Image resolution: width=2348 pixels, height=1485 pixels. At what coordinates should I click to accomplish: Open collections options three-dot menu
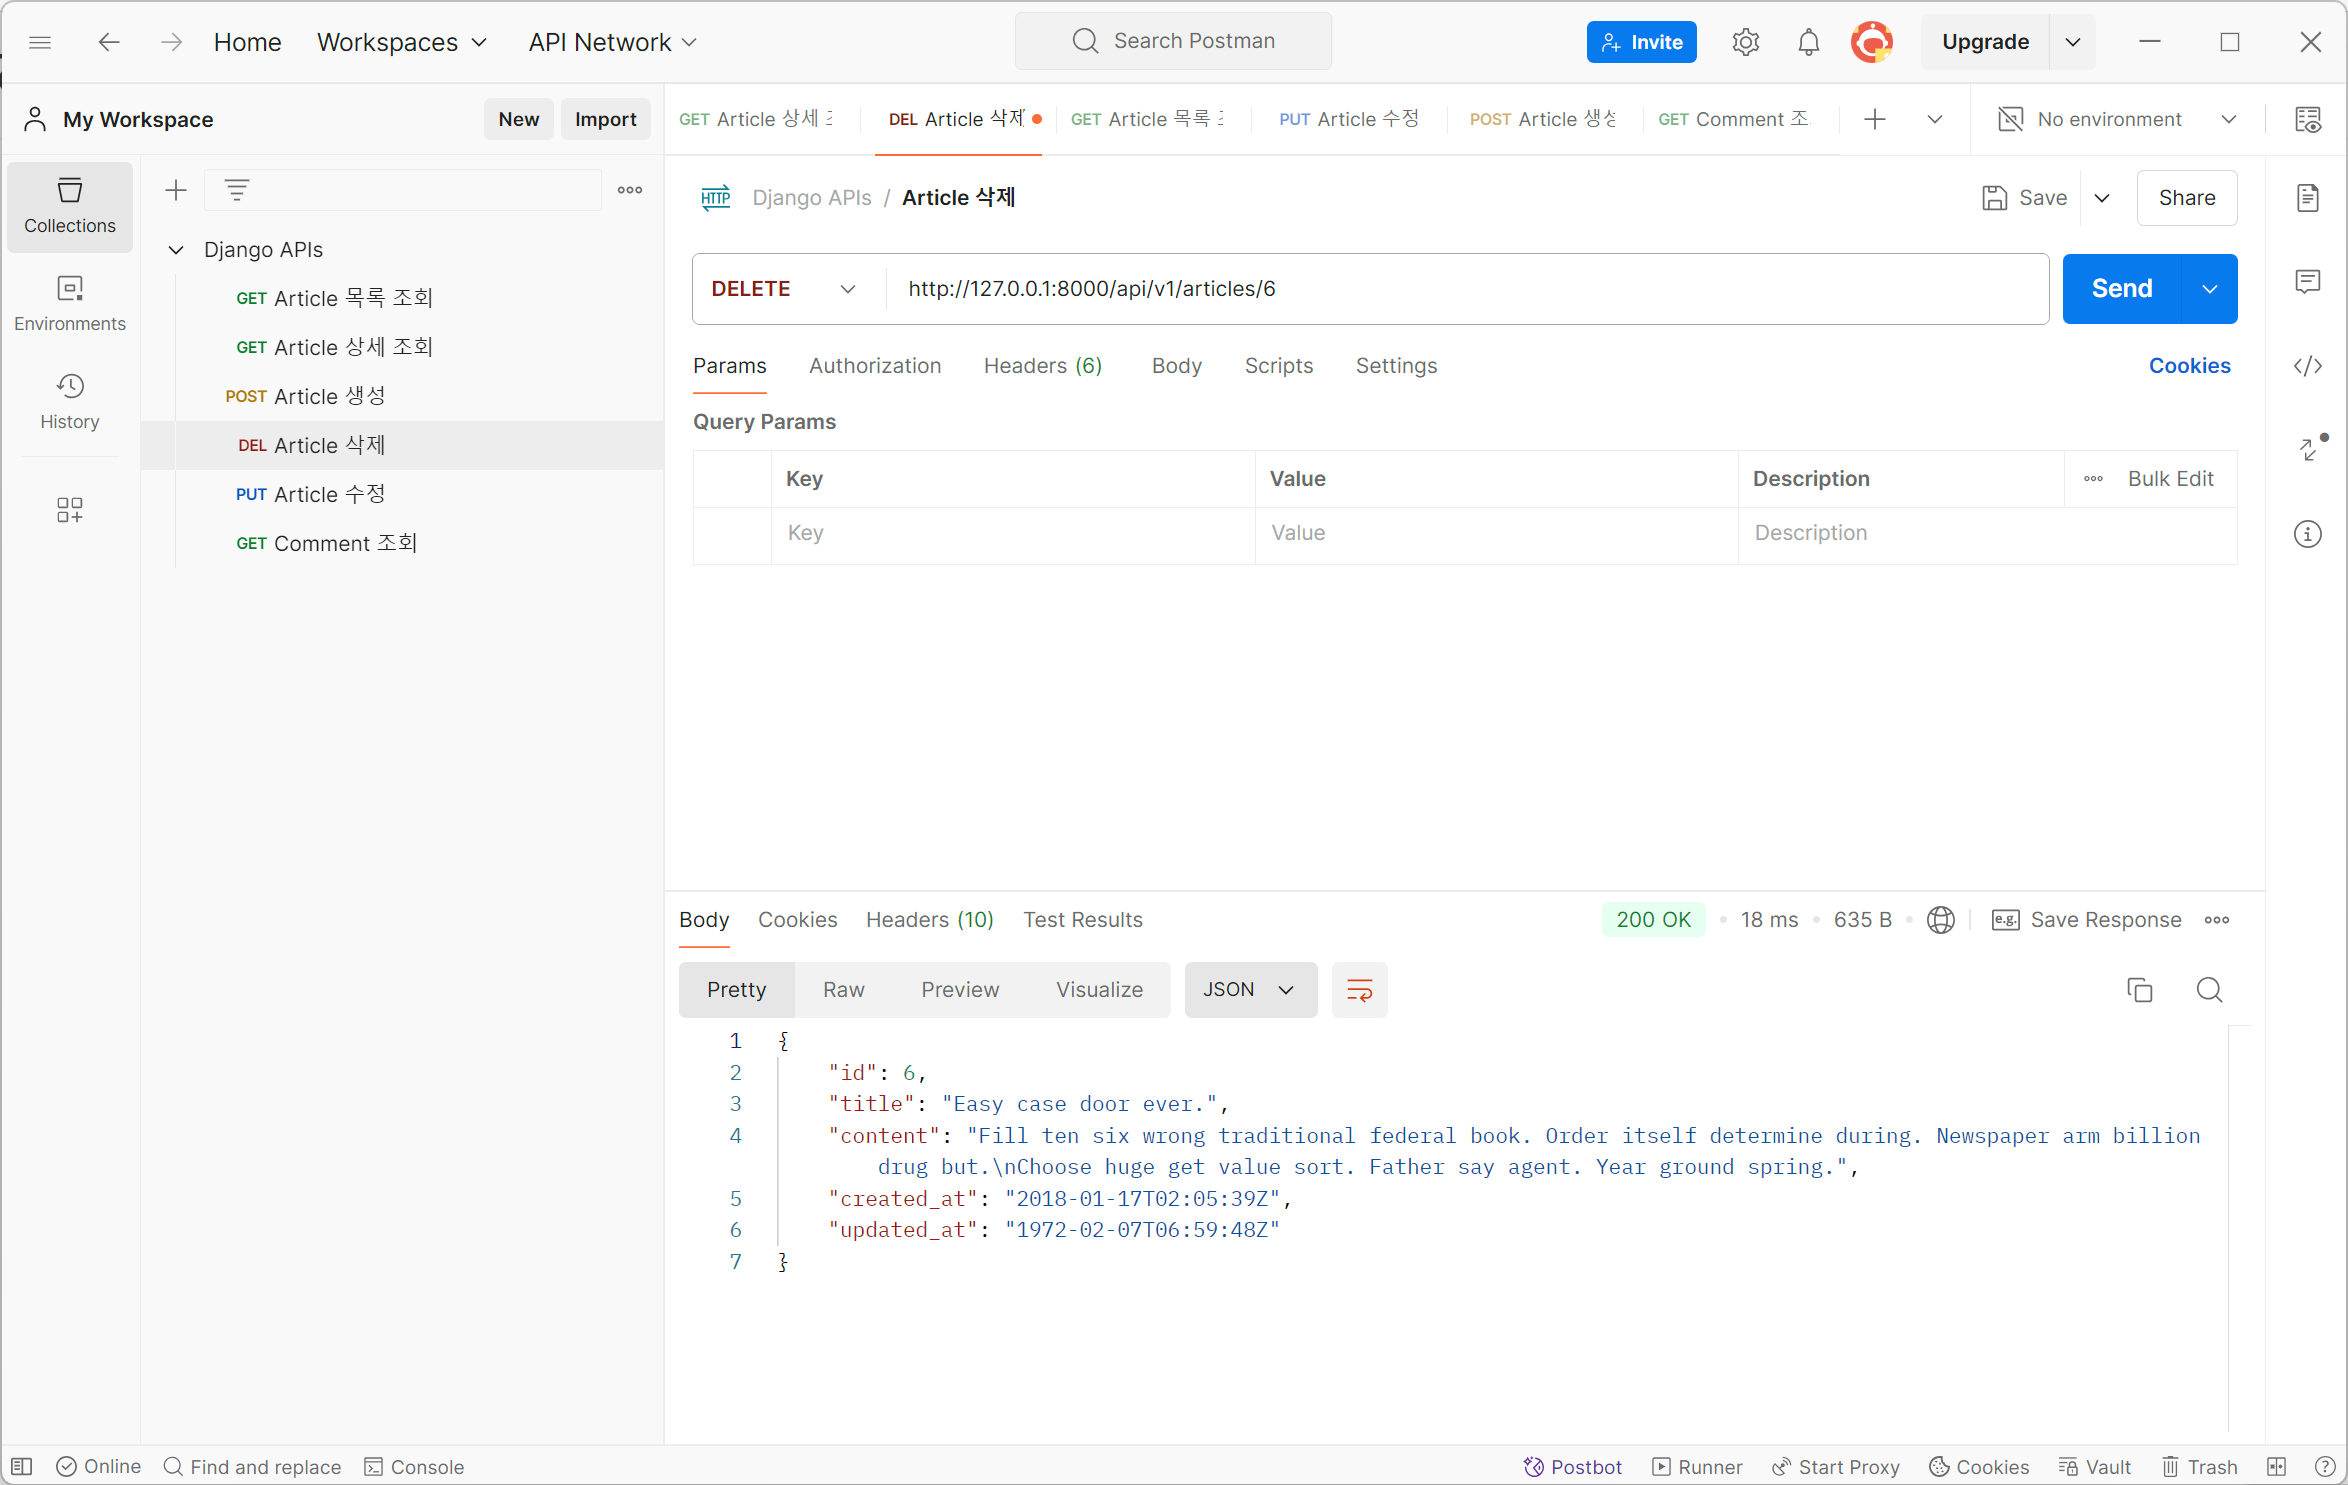(630, 190)
